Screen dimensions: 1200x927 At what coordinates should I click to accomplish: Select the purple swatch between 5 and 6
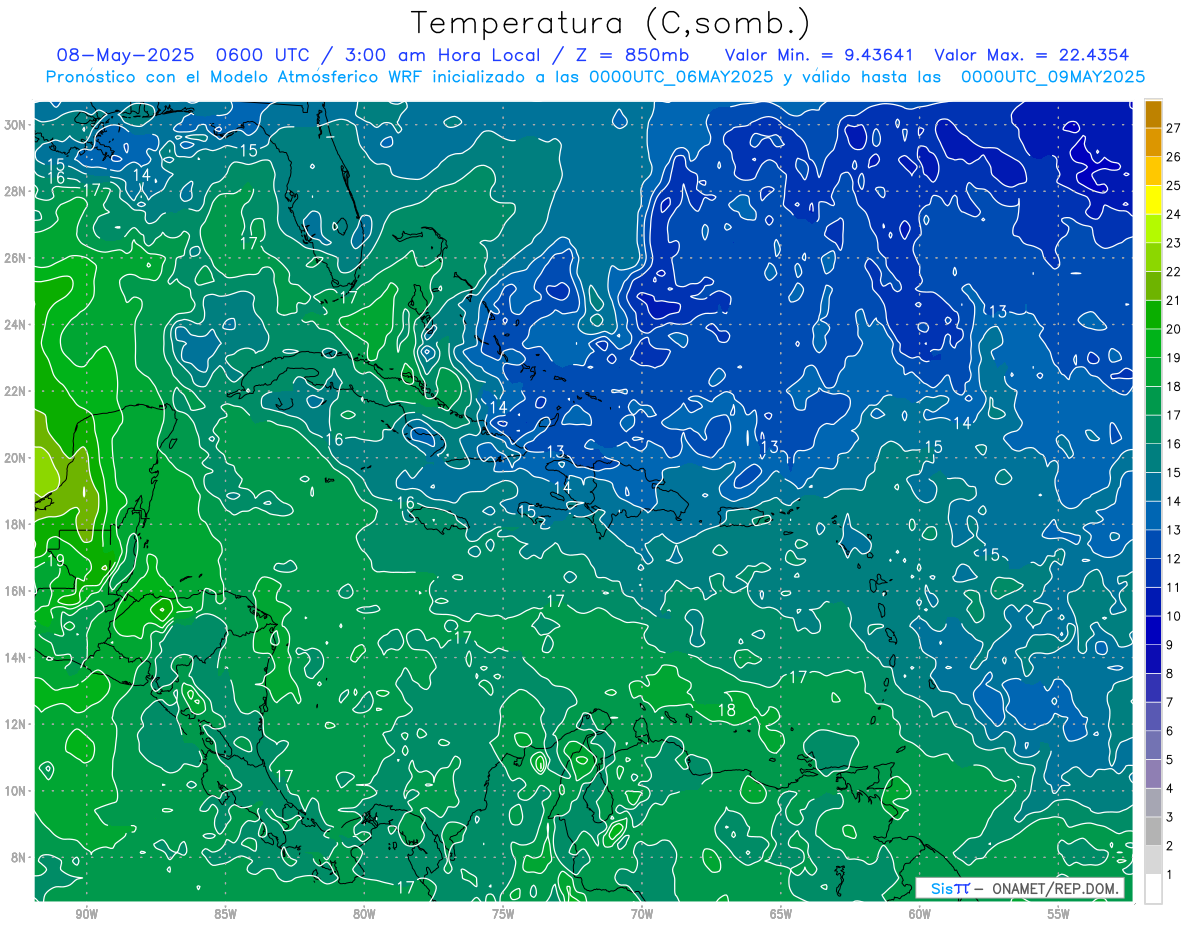1153,745
